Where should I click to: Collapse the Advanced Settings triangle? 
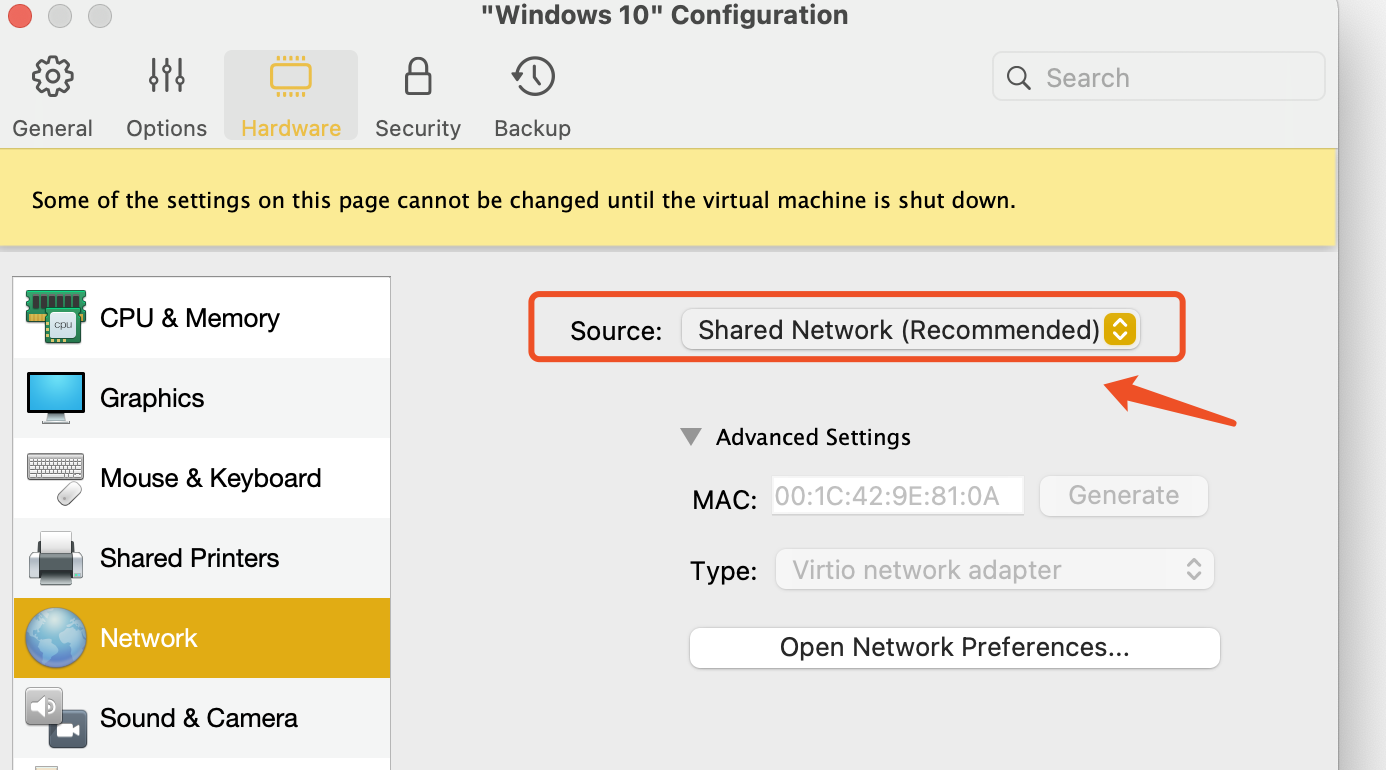point(691,437)
